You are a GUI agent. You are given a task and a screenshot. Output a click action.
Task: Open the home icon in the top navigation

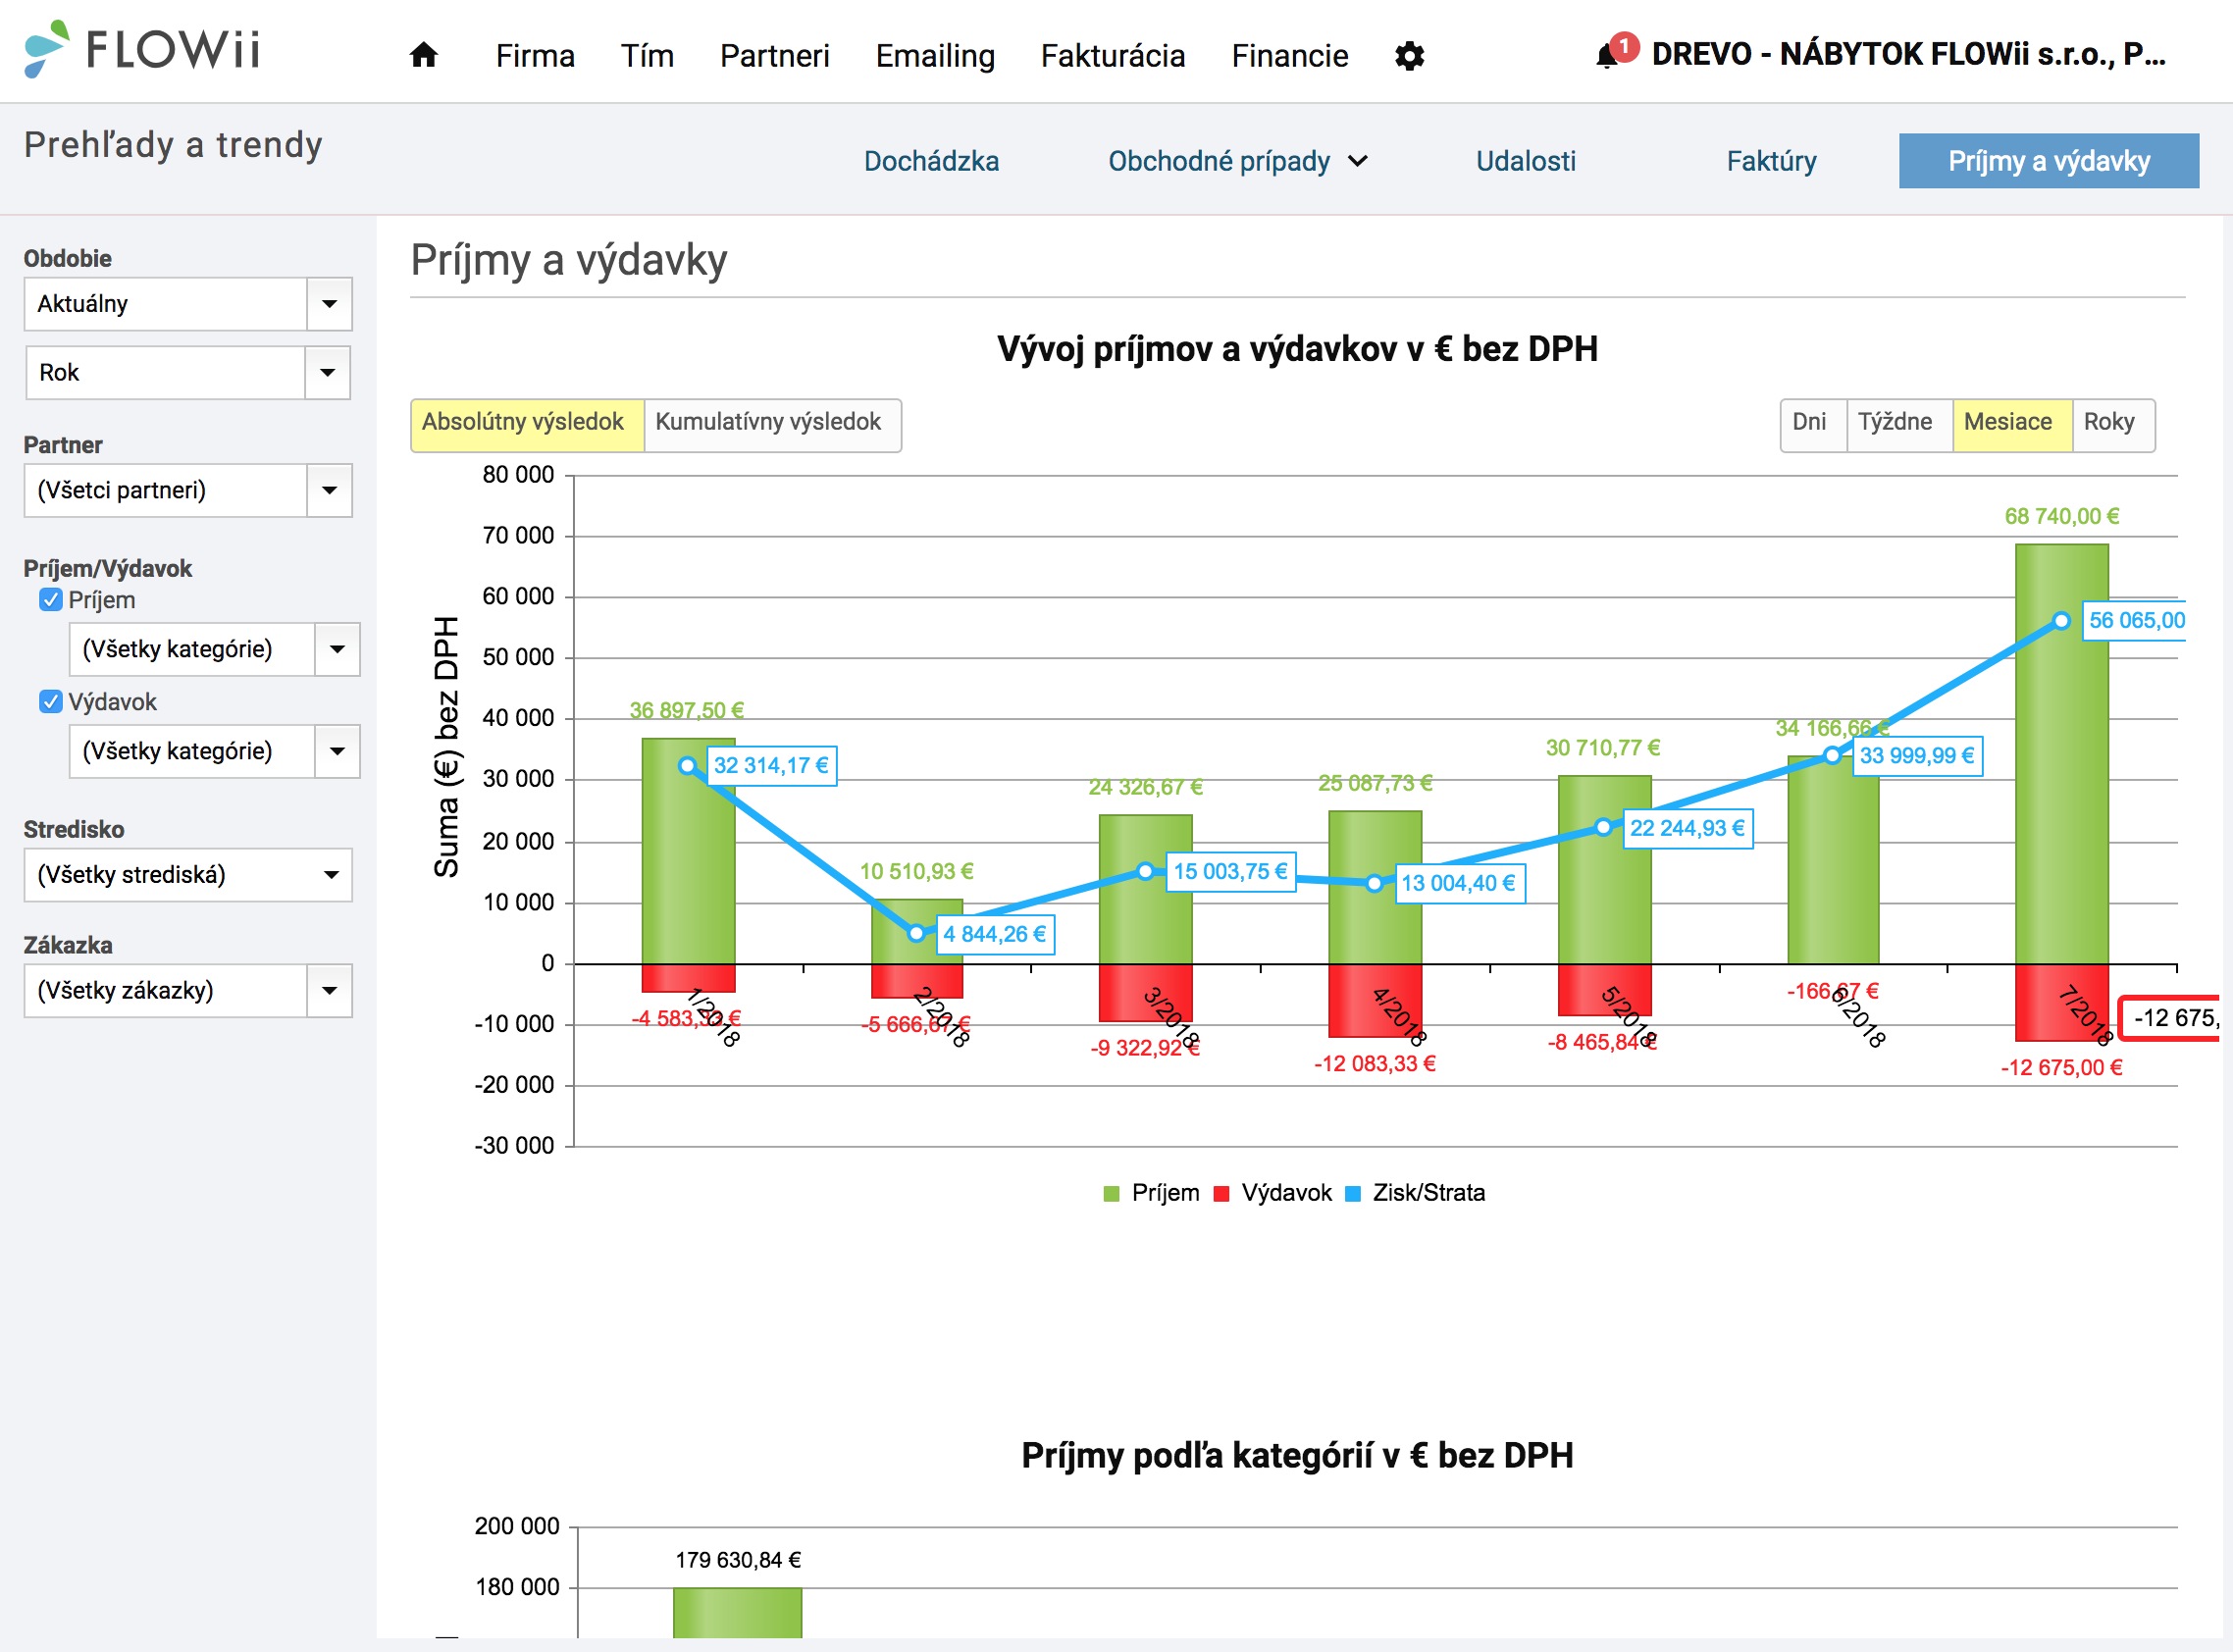(x=424, y=55)
